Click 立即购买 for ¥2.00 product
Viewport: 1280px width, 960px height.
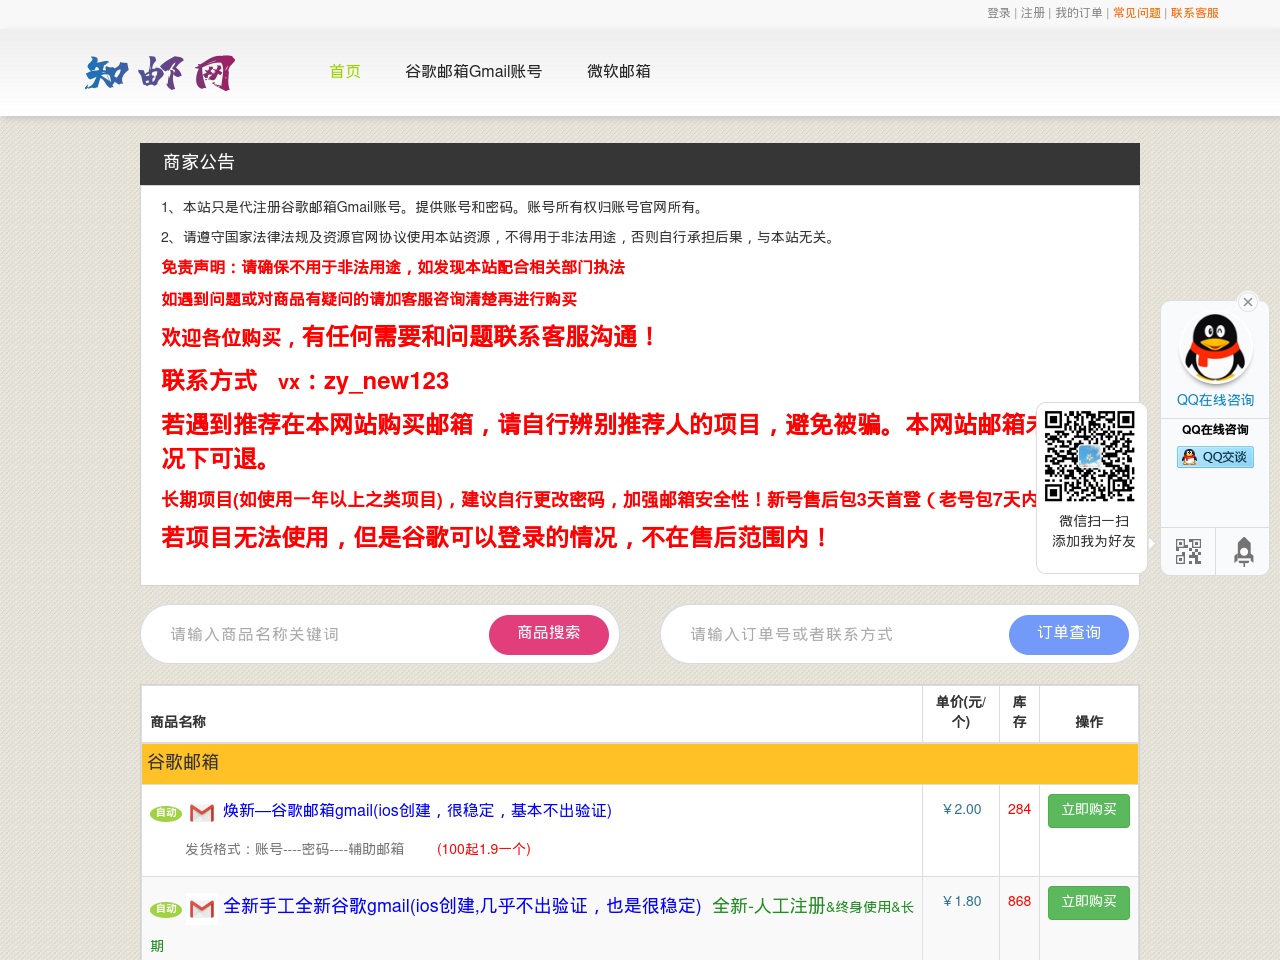(x=1089, y=810)
